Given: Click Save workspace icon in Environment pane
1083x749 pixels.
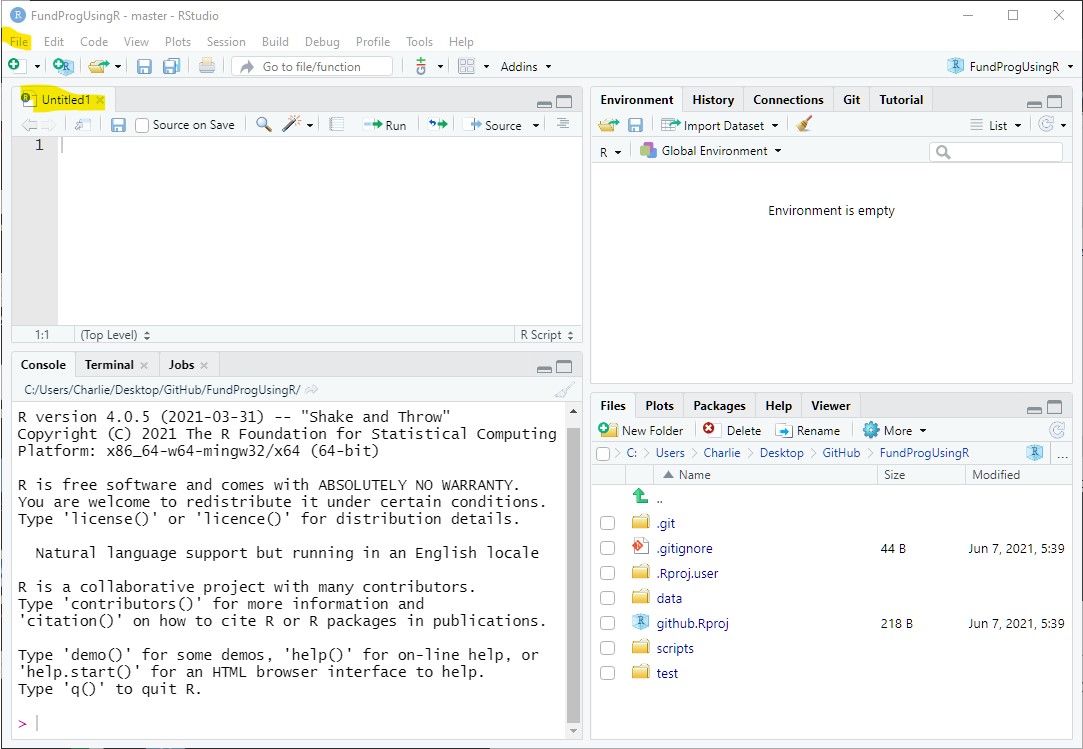Looking at the screenshot, I should coord(635,125).
